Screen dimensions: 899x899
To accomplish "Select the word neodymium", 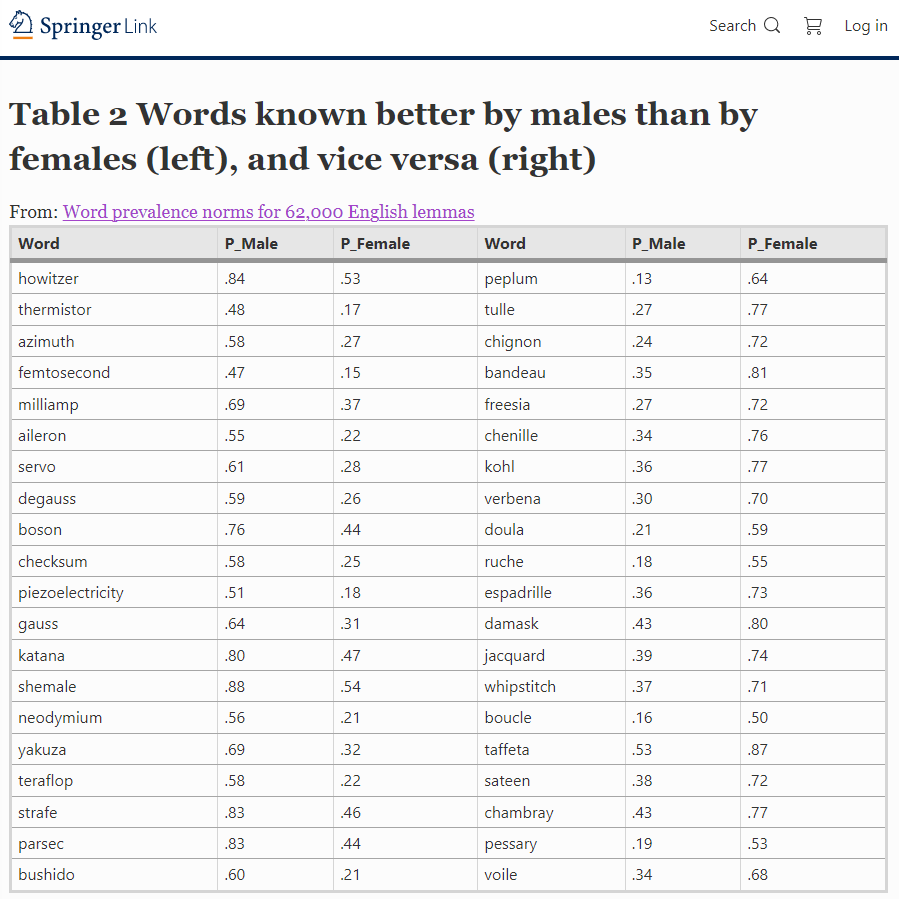I will click(60, 718).
